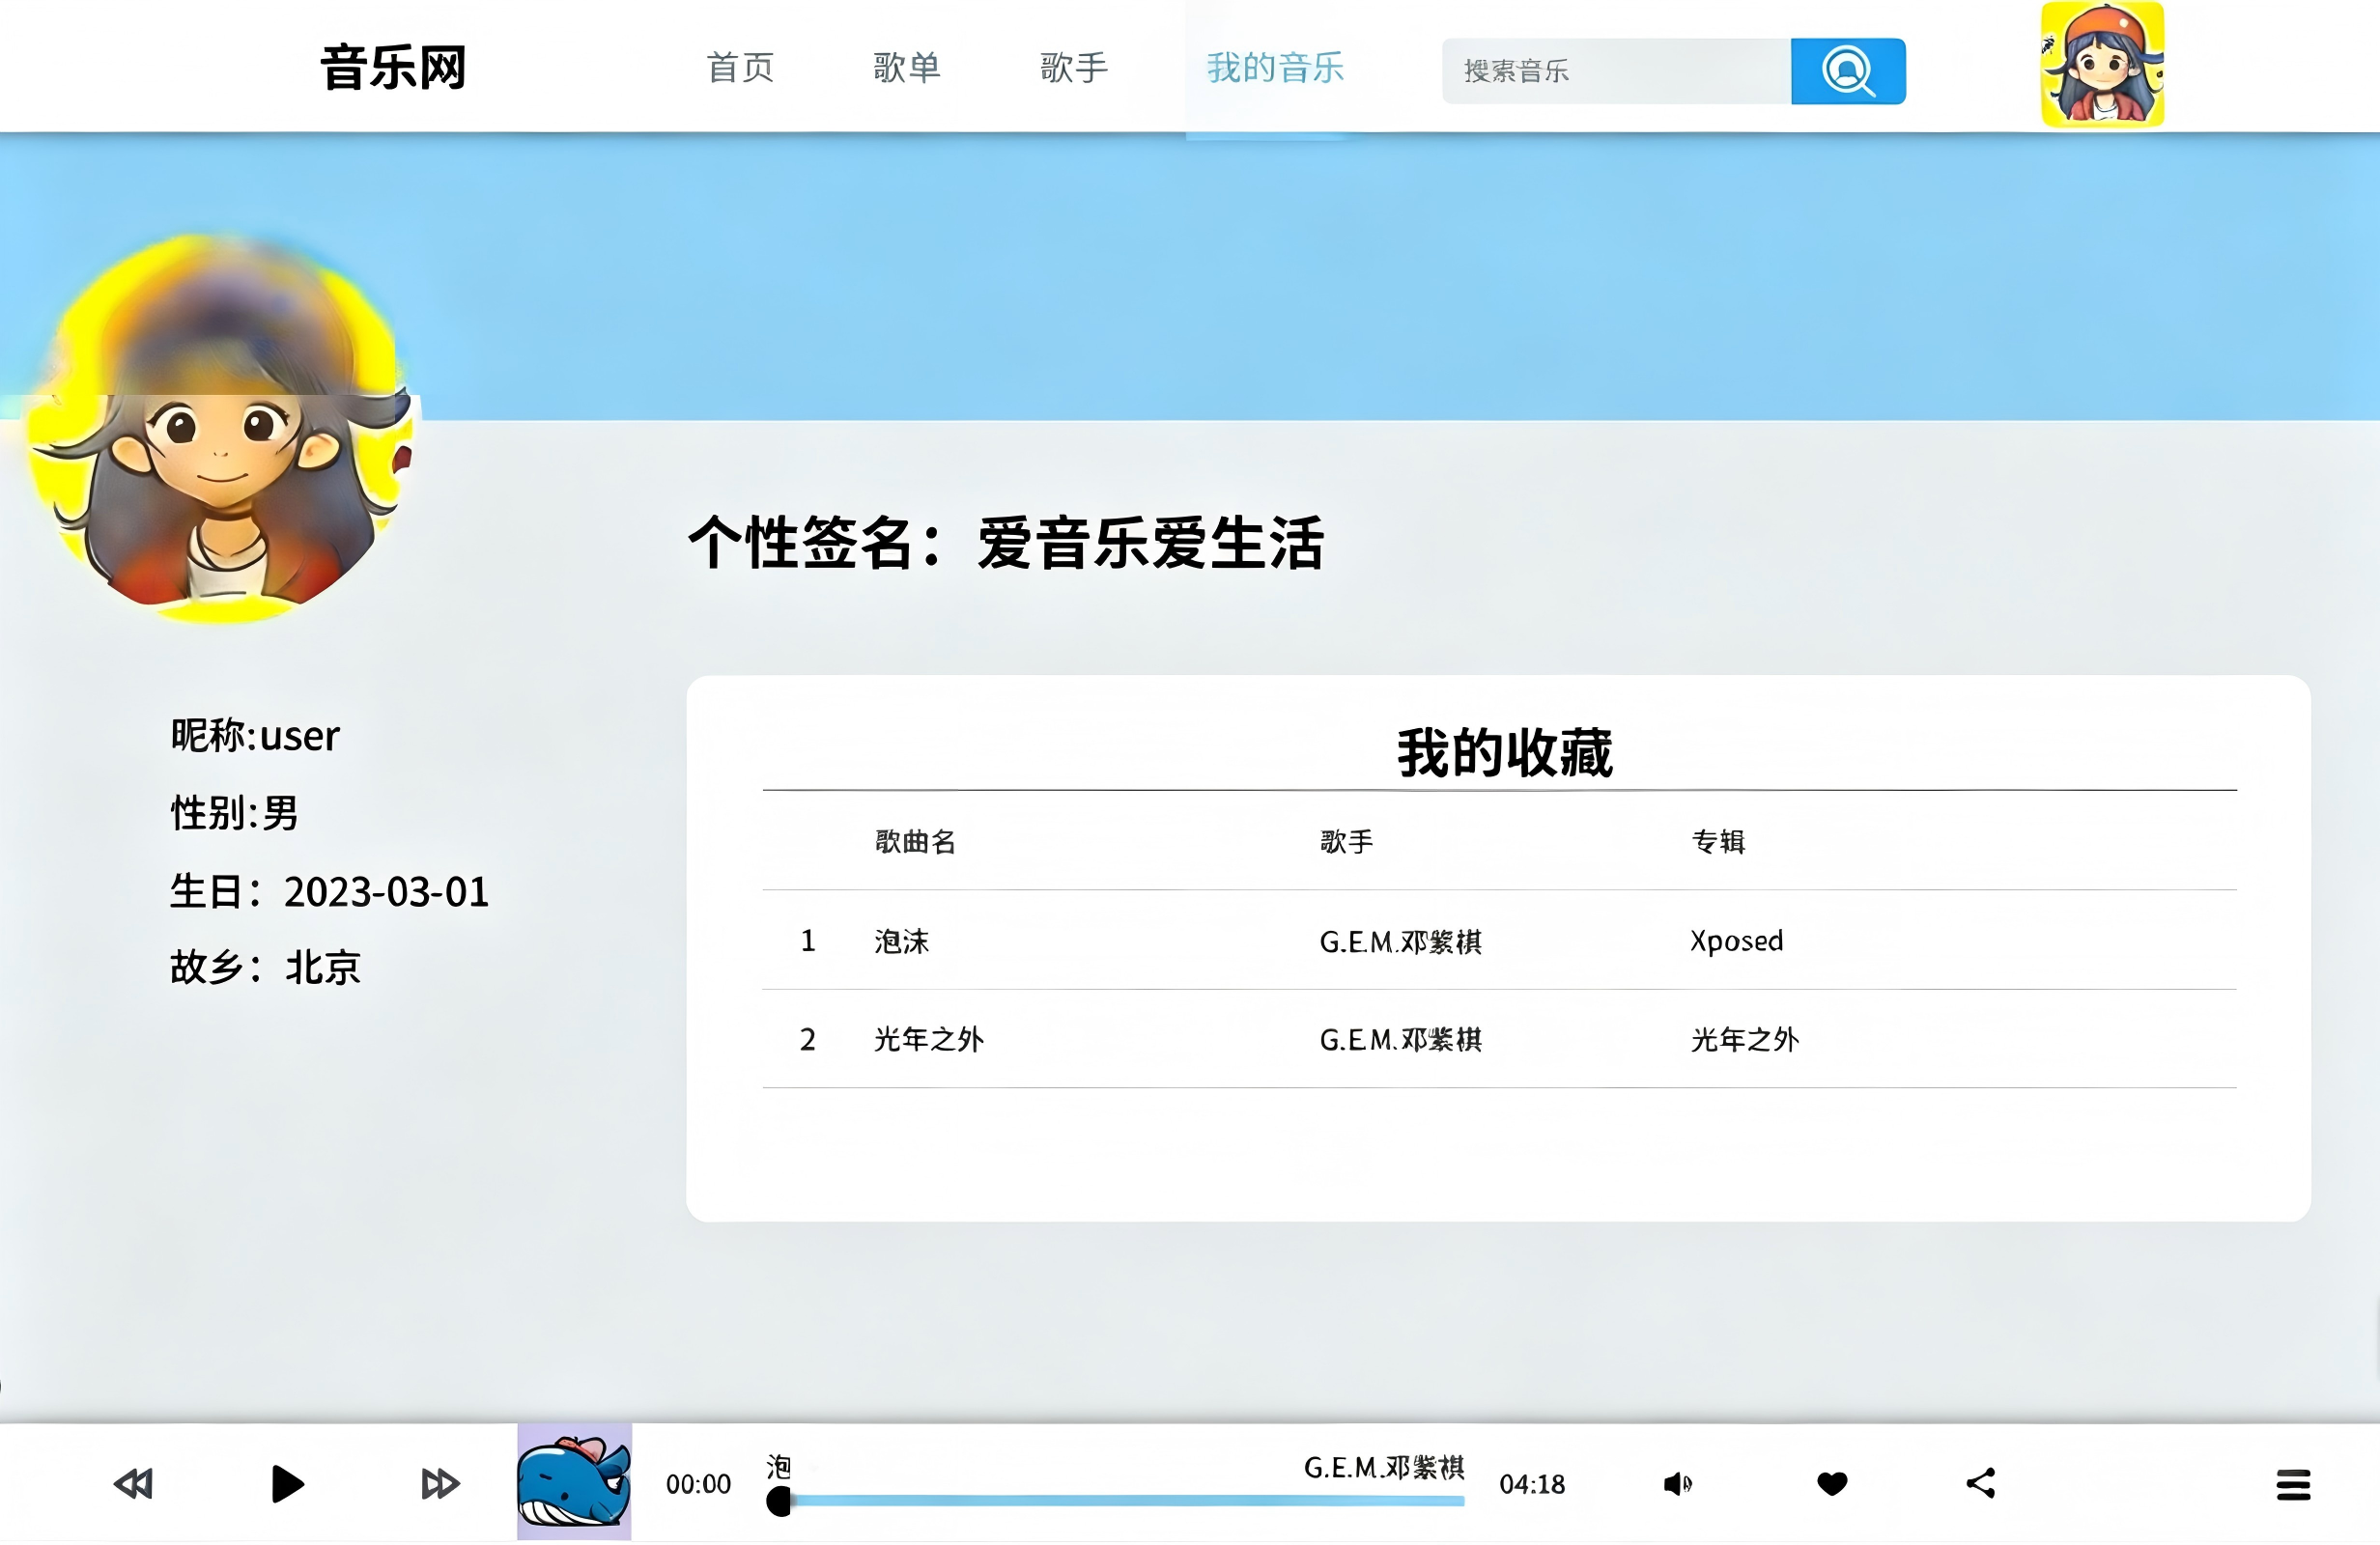Click album 光年之外 in row 2

[1745, 1041]
